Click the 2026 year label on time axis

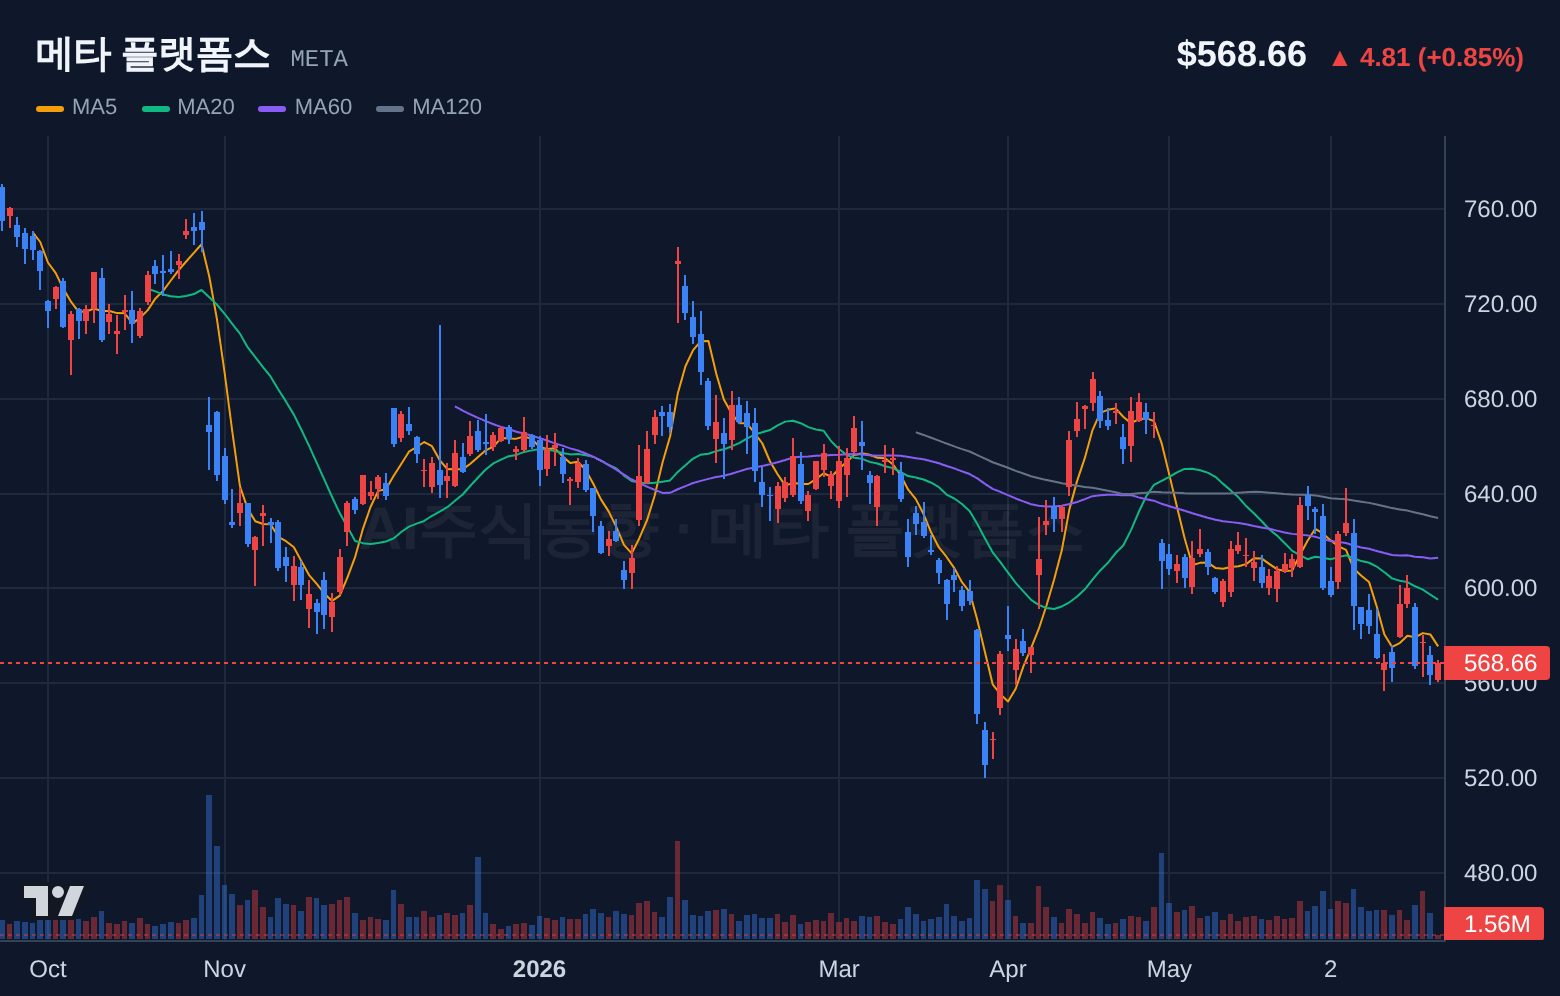pos(539,969)
